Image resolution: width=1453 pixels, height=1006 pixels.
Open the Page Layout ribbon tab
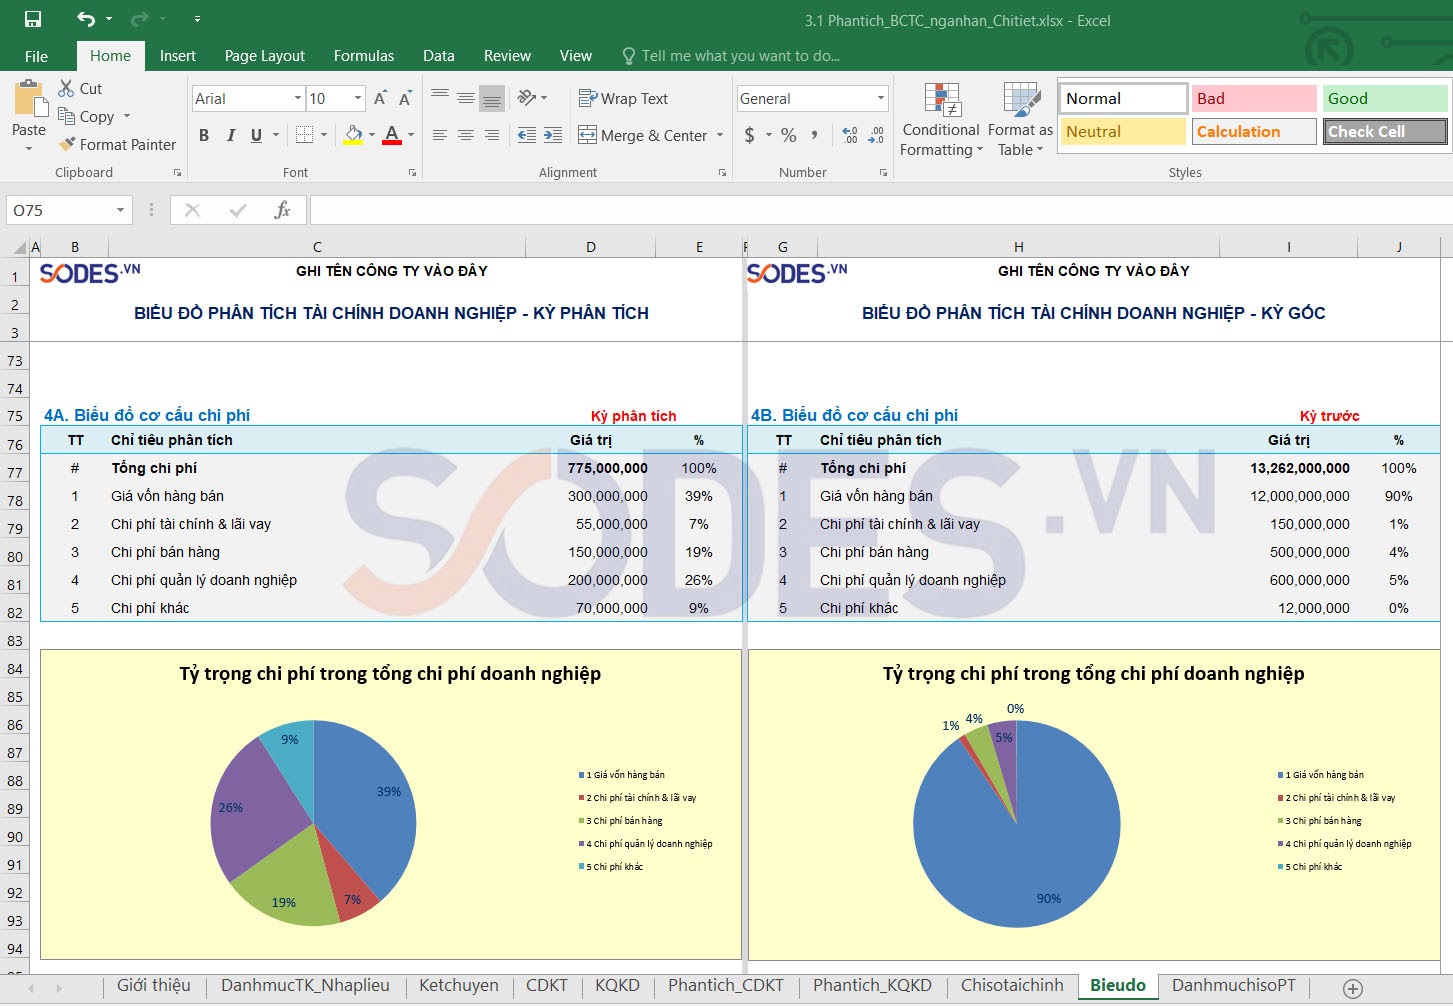click(264, 56)
